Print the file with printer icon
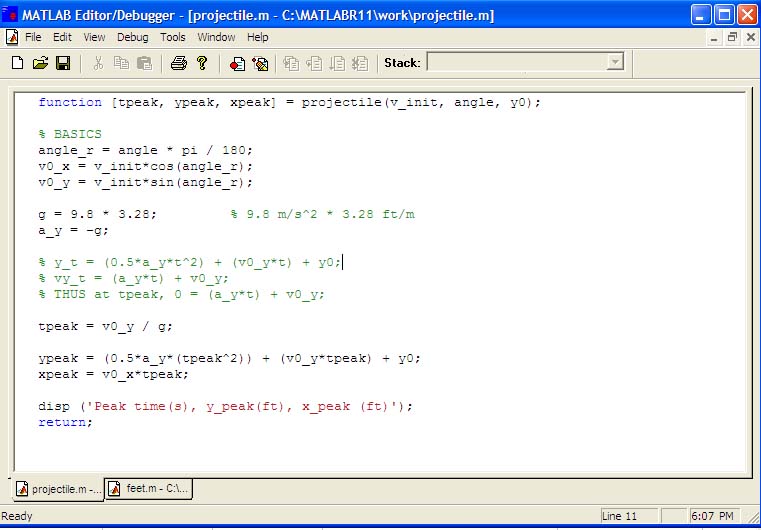This screenshot has width=761, height=530. click(179, 63)
